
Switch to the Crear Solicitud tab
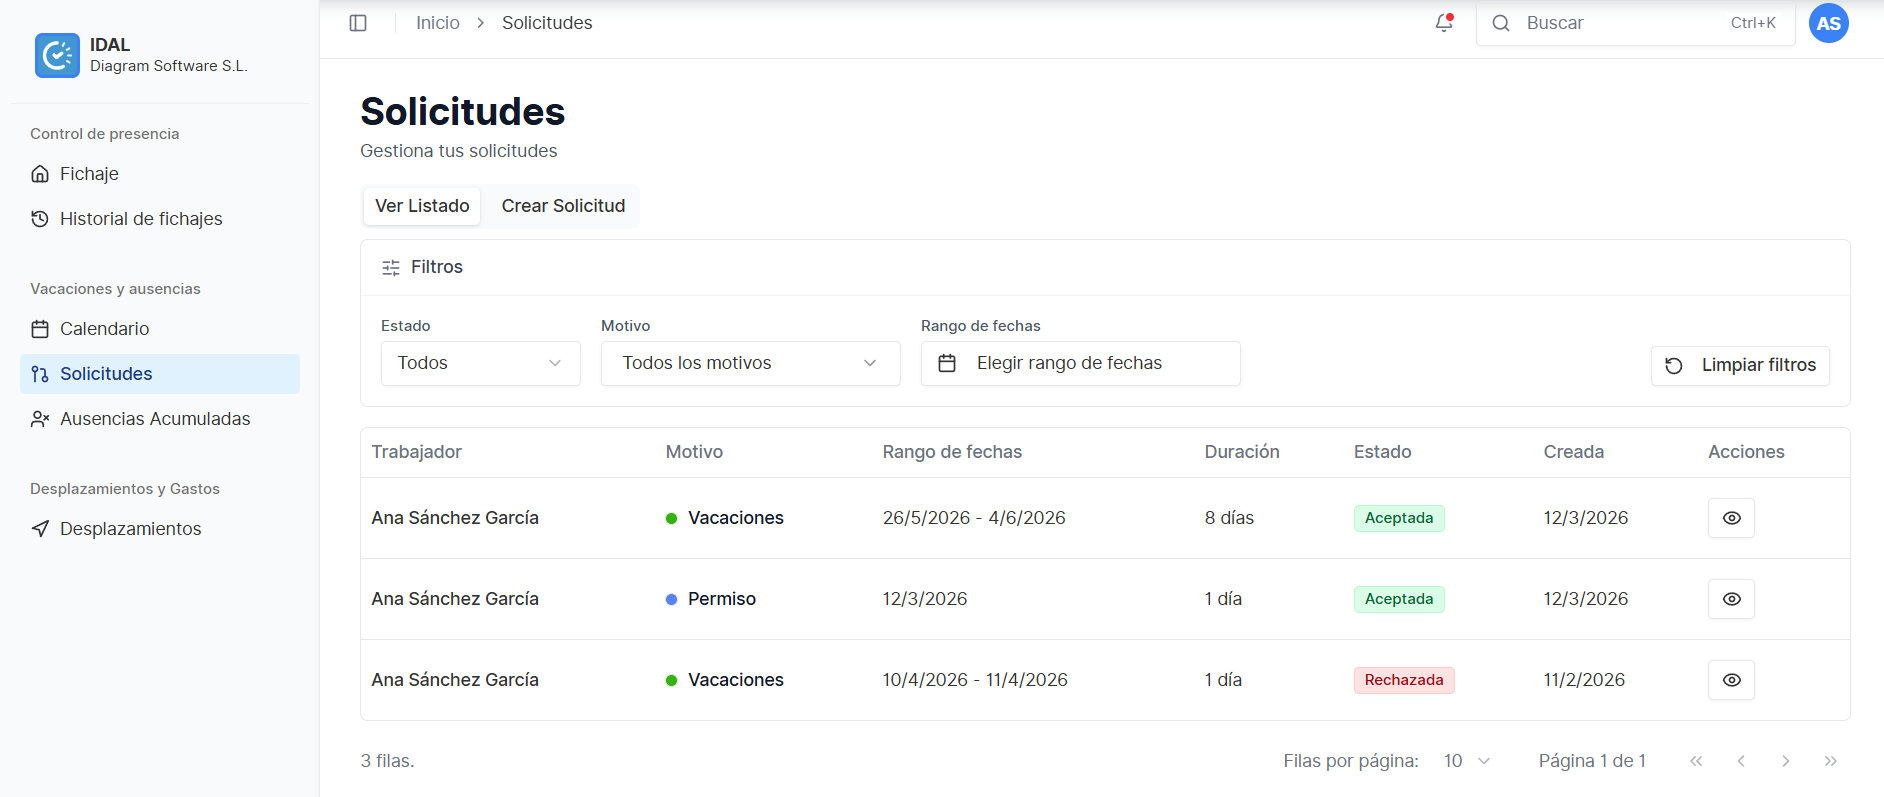pos(563,206)
